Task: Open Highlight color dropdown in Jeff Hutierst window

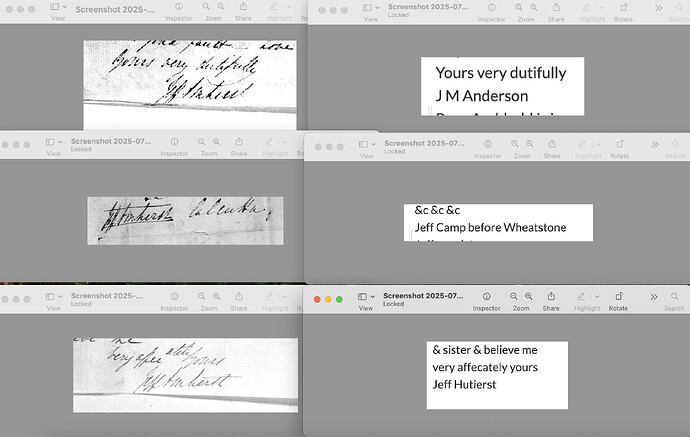Action: [597, 297]
